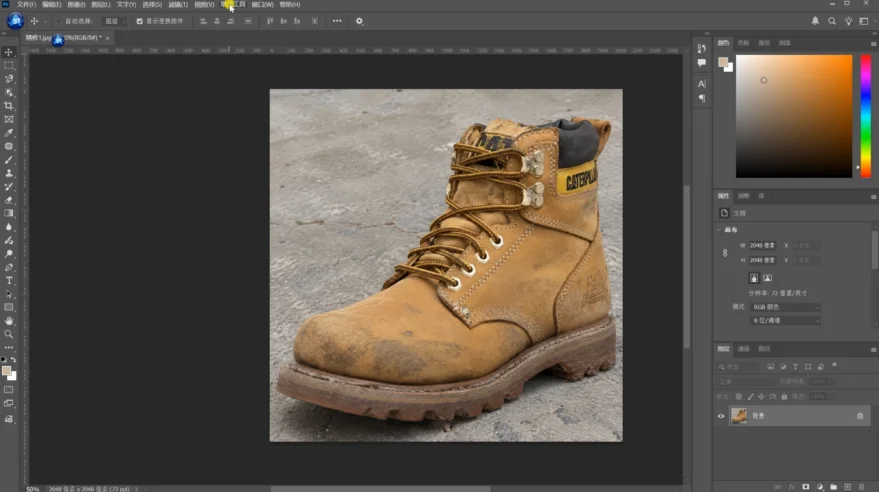Open the workspace switcher icon

pos(864,21)
